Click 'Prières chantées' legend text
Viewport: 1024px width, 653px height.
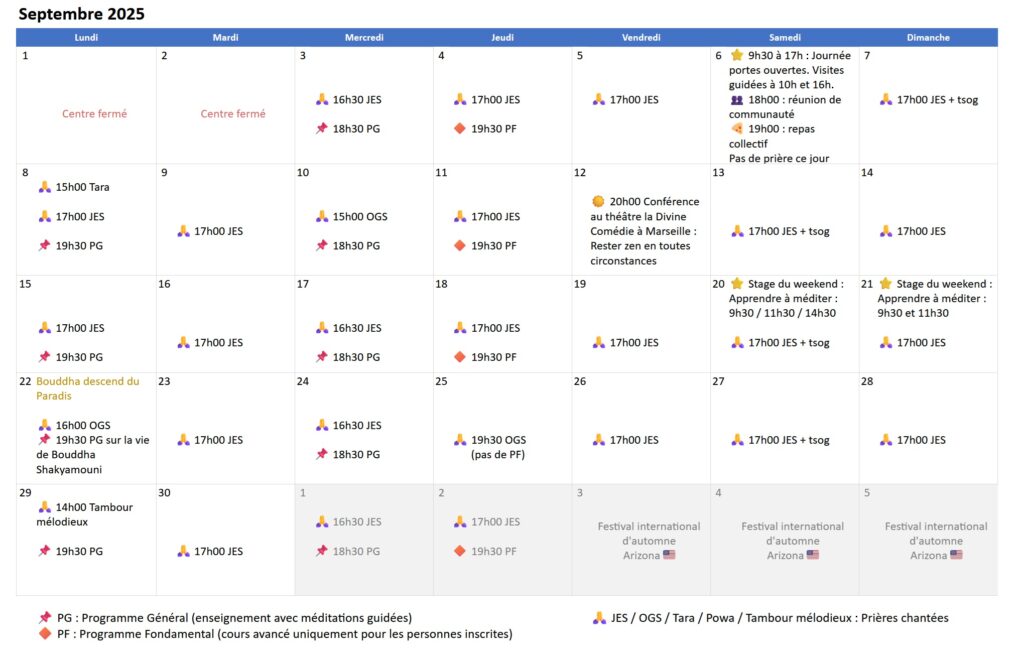click(904, 617)
